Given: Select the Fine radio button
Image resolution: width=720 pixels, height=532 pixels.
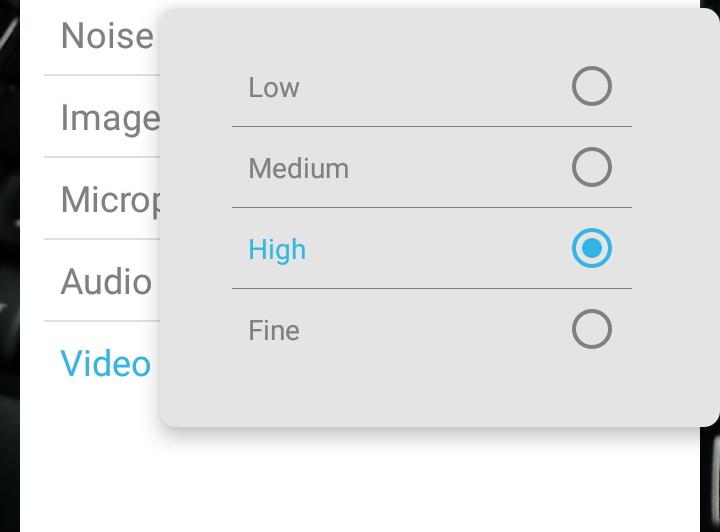Looking at the screenshot, I should pos(591,330).
